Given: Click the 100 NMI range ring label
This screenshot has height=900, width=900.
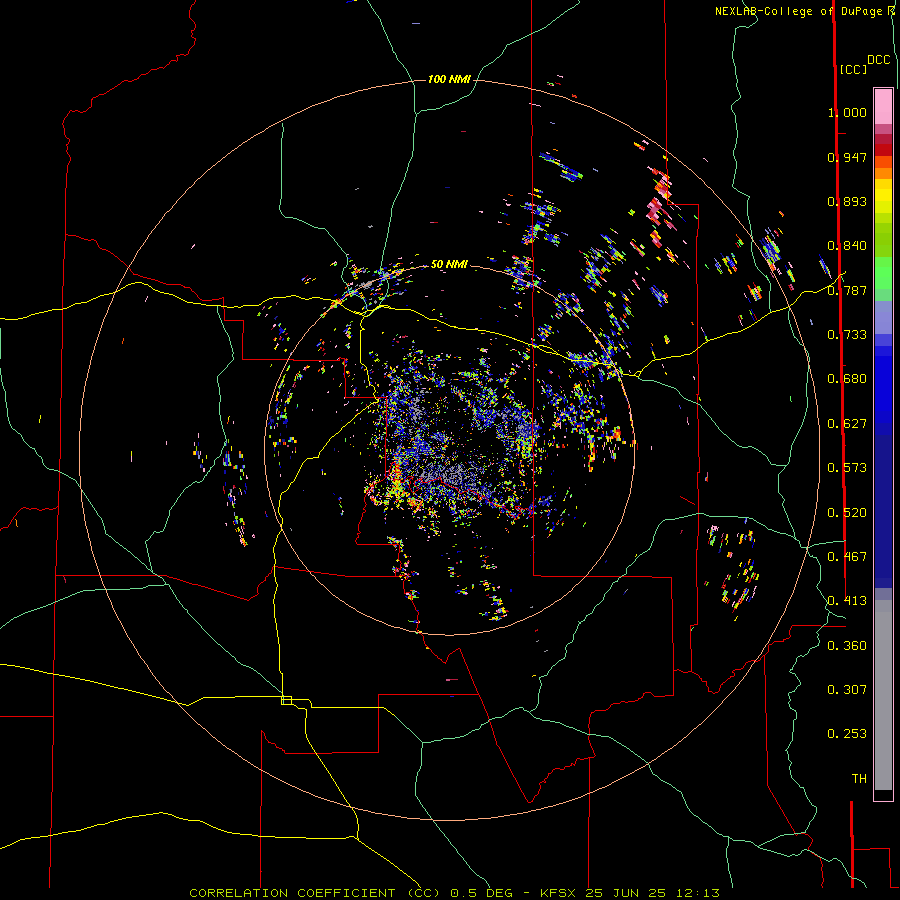Looking at the screenshot, I should coord(449,79).
